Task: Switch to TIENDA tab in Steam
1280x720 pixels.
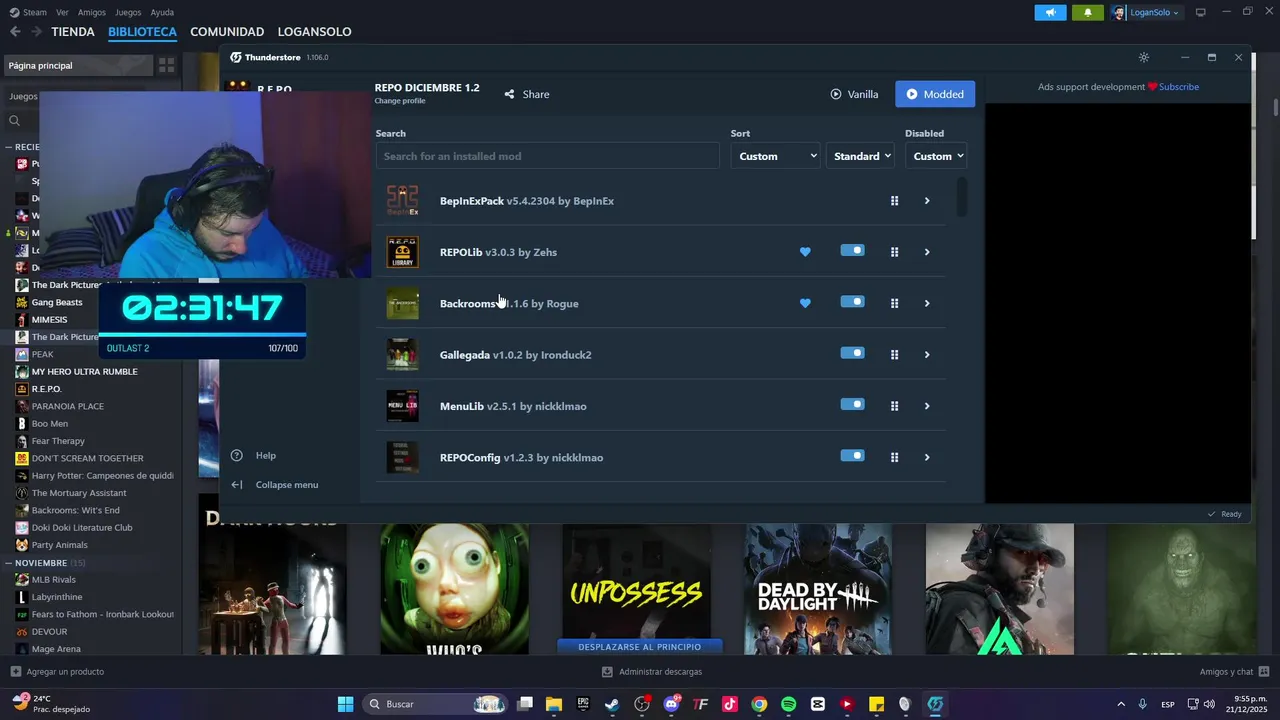Action: click(x=73, y=32)
